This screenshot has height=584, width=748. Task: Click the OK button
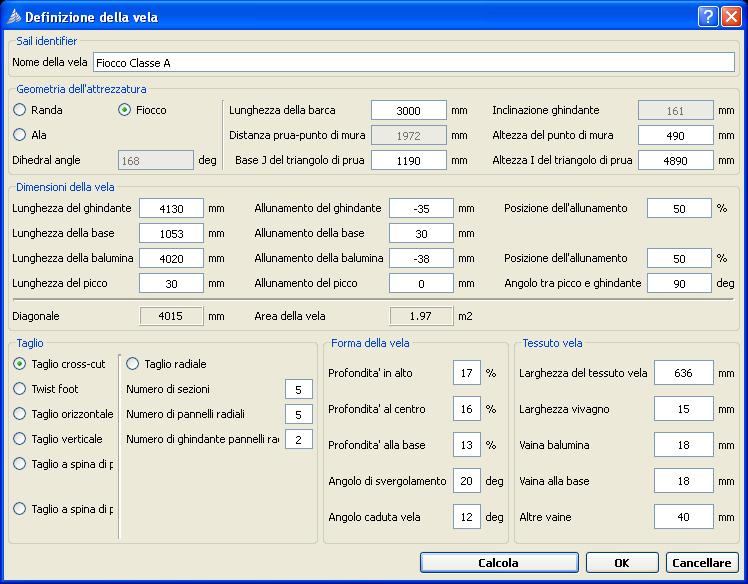[x=621, y=563]
